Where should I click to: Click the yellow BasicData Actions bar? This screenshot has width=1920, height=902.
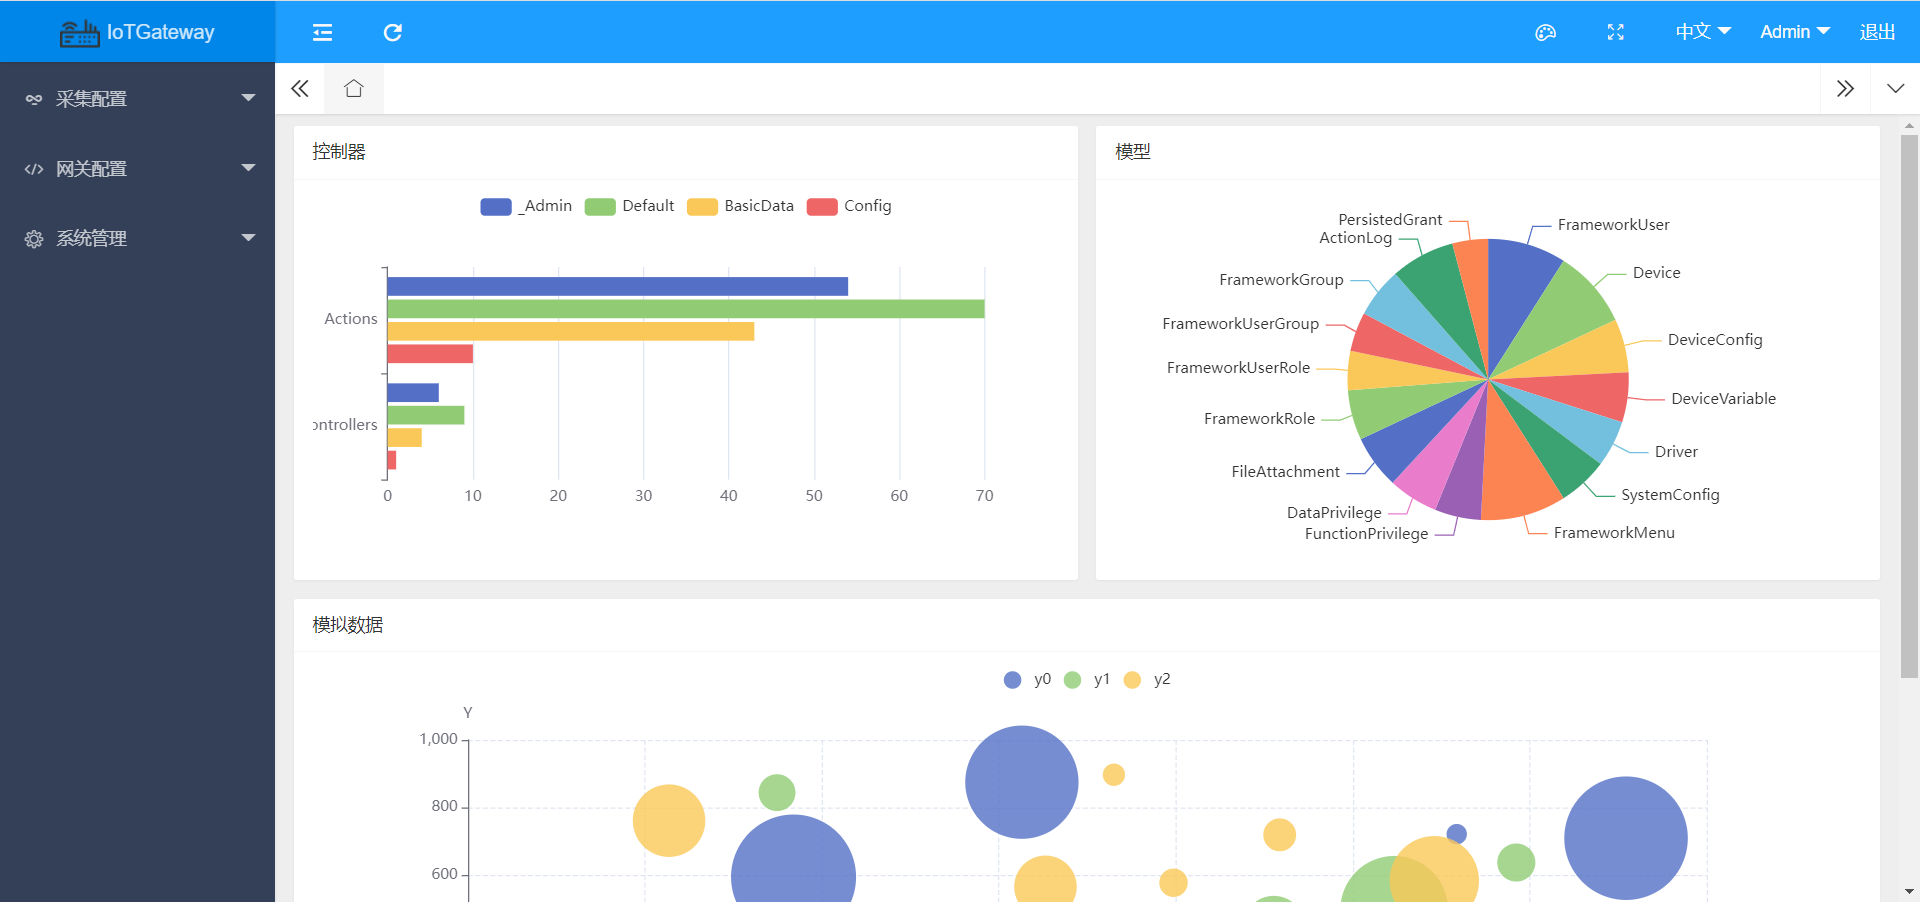(x=570, y=331)
